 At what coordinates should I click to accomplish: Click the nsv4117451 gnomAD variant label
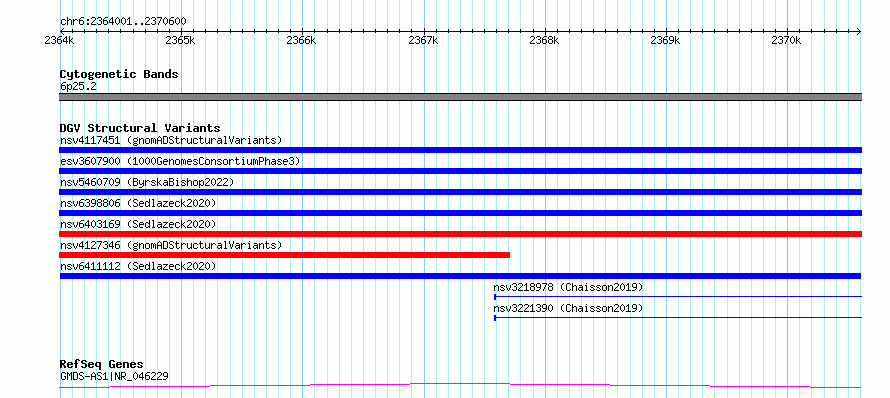pyautogui.click(x=171, y=140)
